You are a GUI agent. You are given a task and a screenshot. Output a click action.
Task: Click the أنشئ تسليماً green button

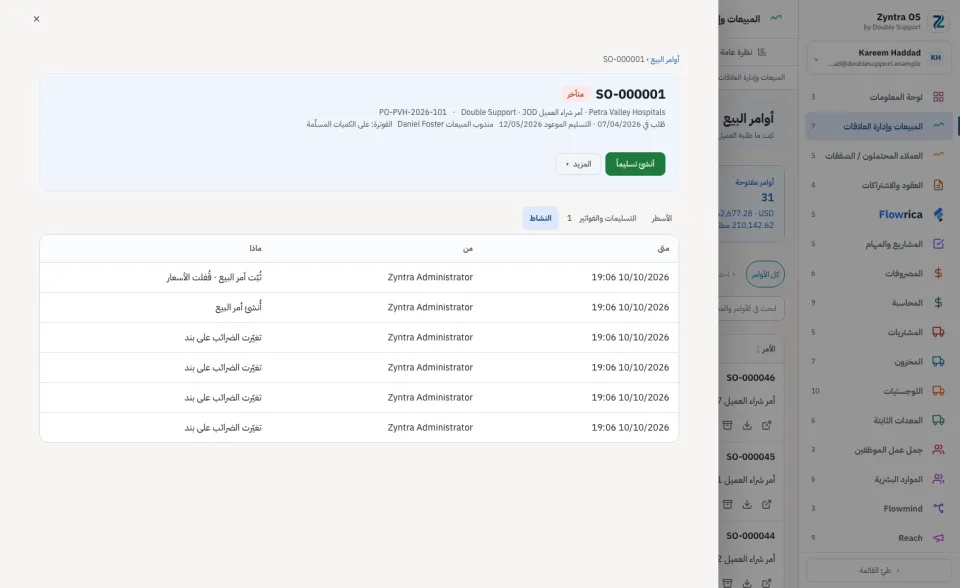[x=635, y=164]
